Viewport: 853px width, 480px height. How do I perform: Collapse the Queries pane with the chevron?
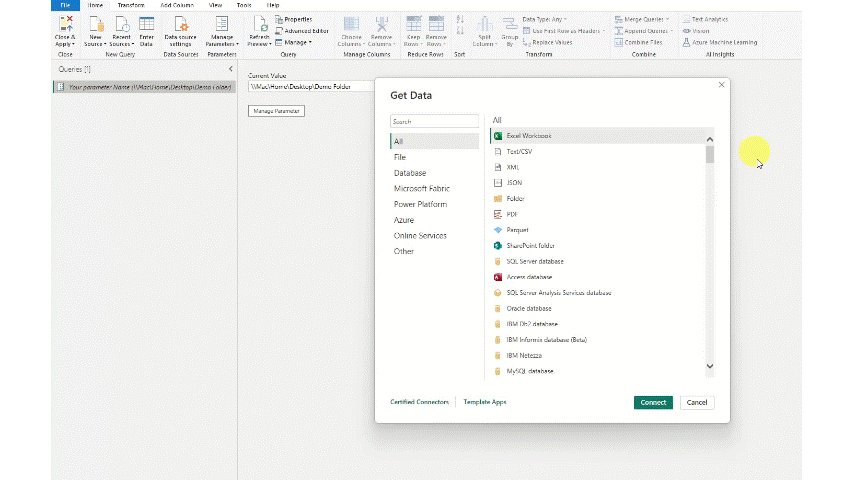231,69
